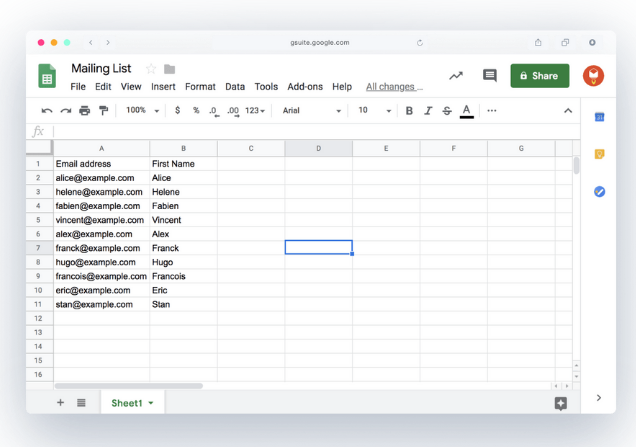Select the paint format tool
The image size is (636, 447).
tap(103, 111)
